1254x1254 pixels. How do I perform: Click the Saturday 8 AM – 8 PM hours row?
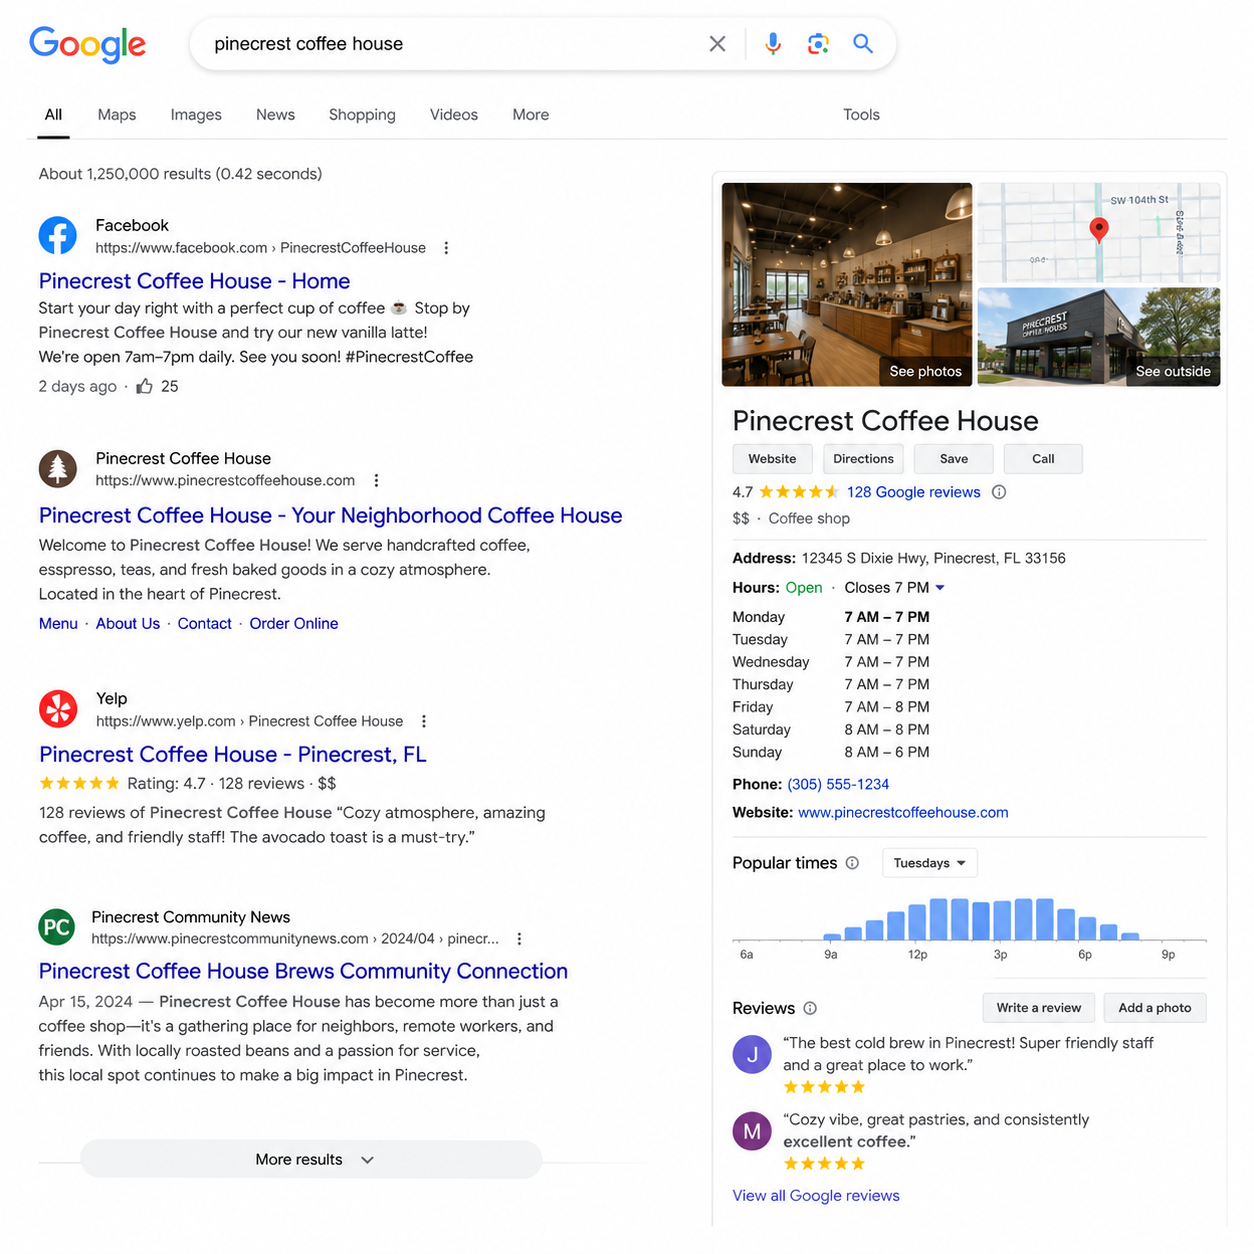coord(831,730)
